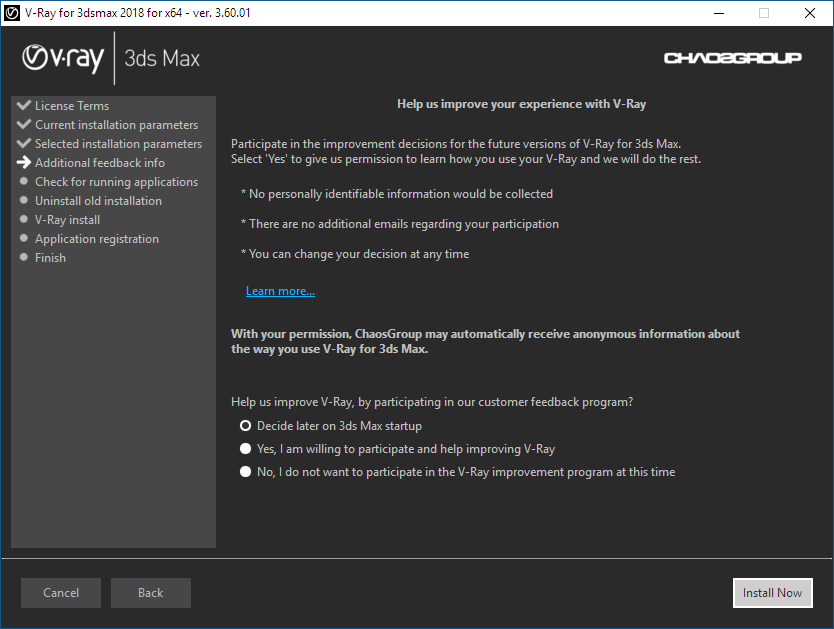Minimize the installer window

click(x=718, y=13)
